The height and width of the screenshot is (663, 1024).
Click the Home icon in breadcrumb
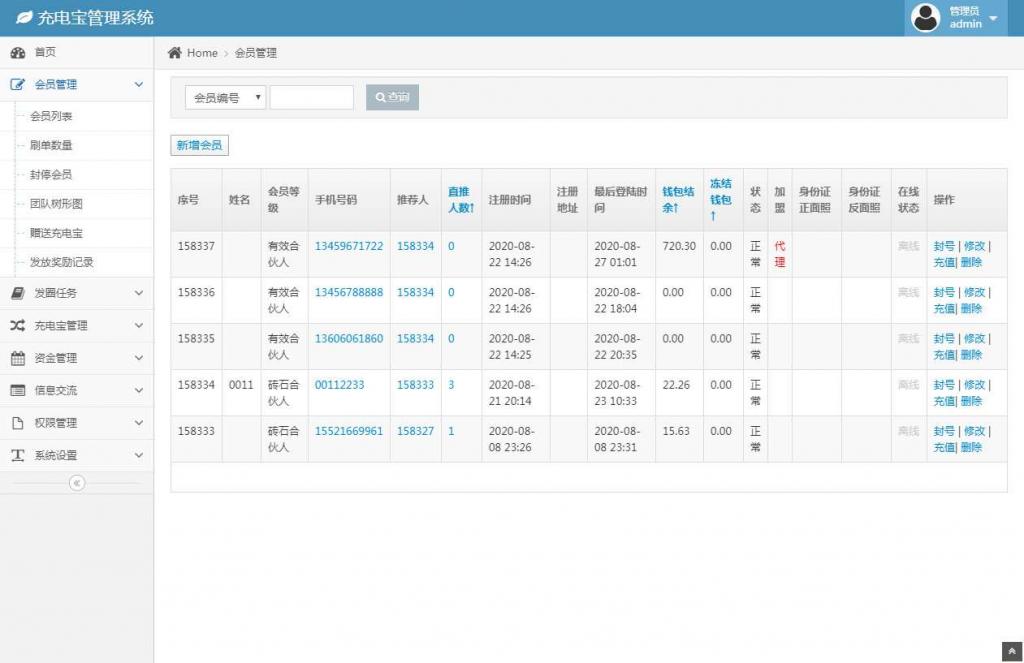tap(175, 53)
